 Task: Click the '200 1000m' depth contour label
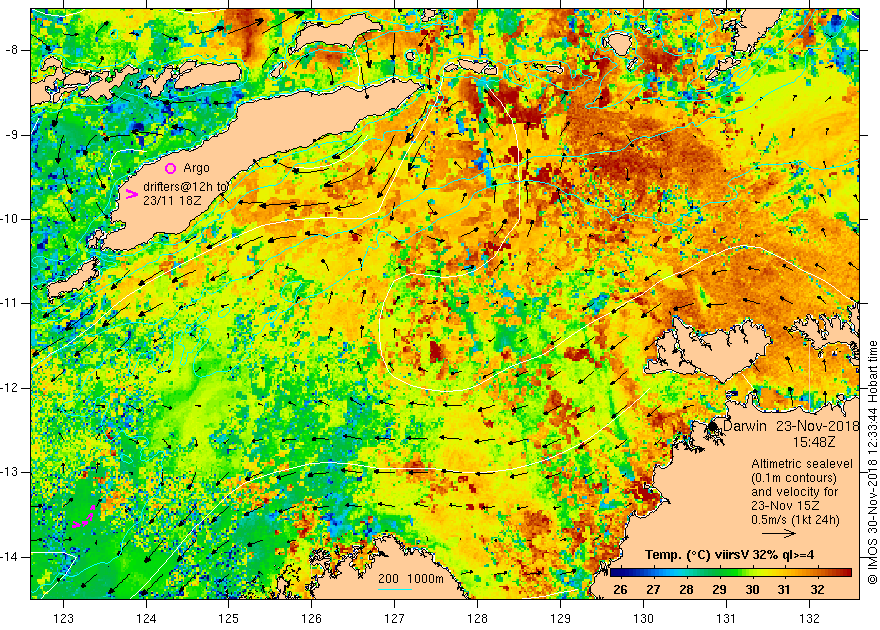pos(411,579)
